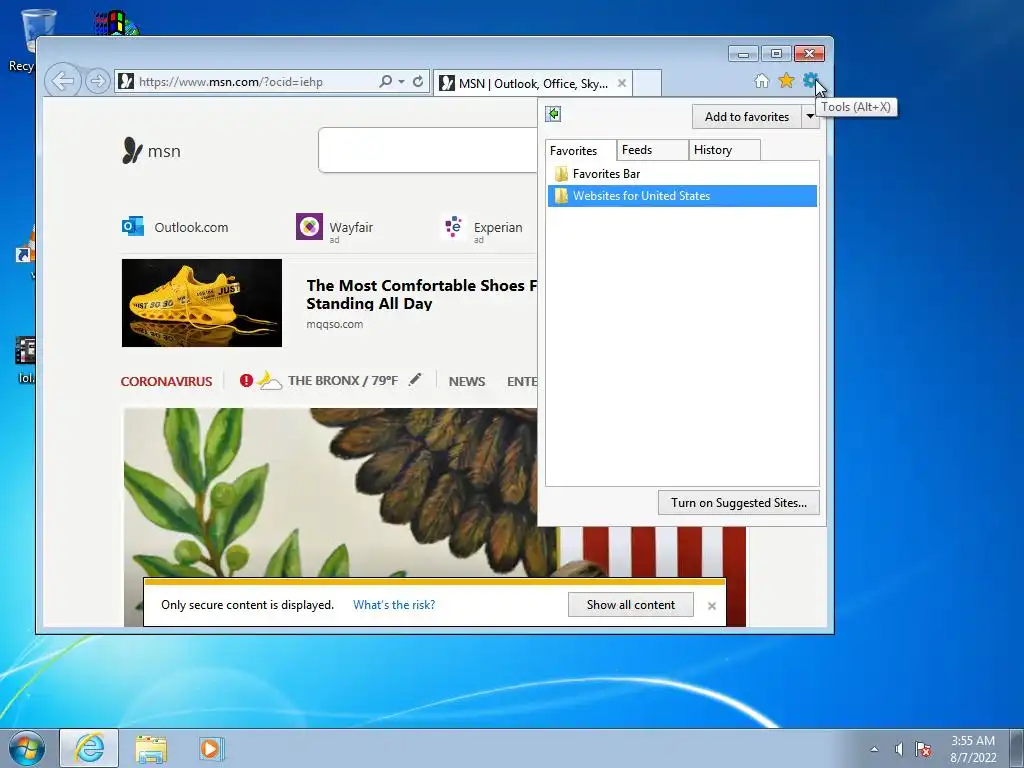Open the Wayfair ad icon
1024x768 pixels.
(x=310, y=227)
